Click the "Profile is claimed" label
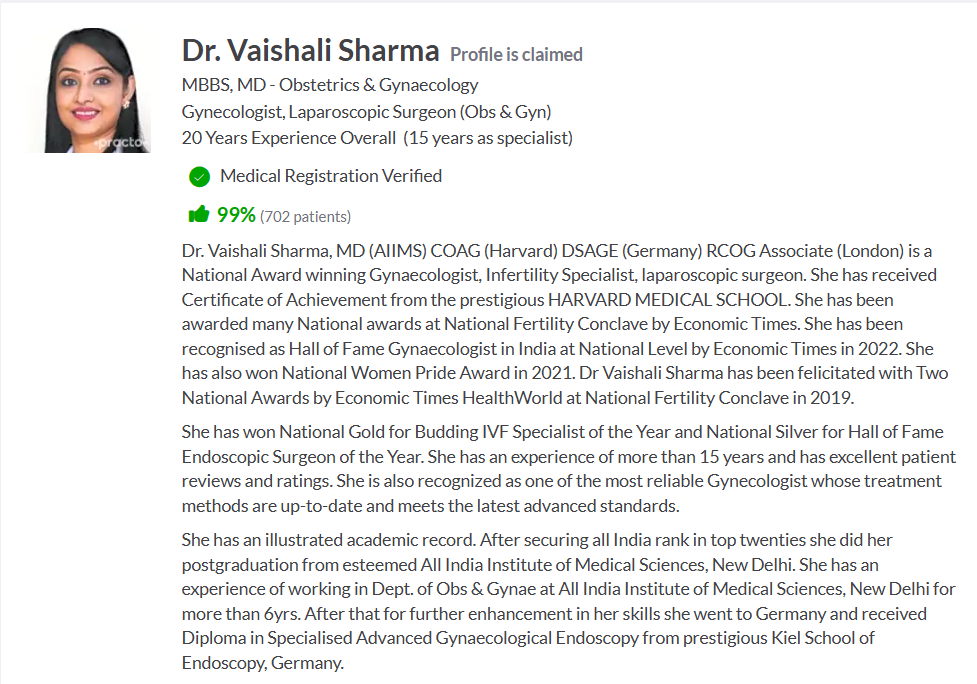This screenshot has width=977, height=684. (516, 55)
